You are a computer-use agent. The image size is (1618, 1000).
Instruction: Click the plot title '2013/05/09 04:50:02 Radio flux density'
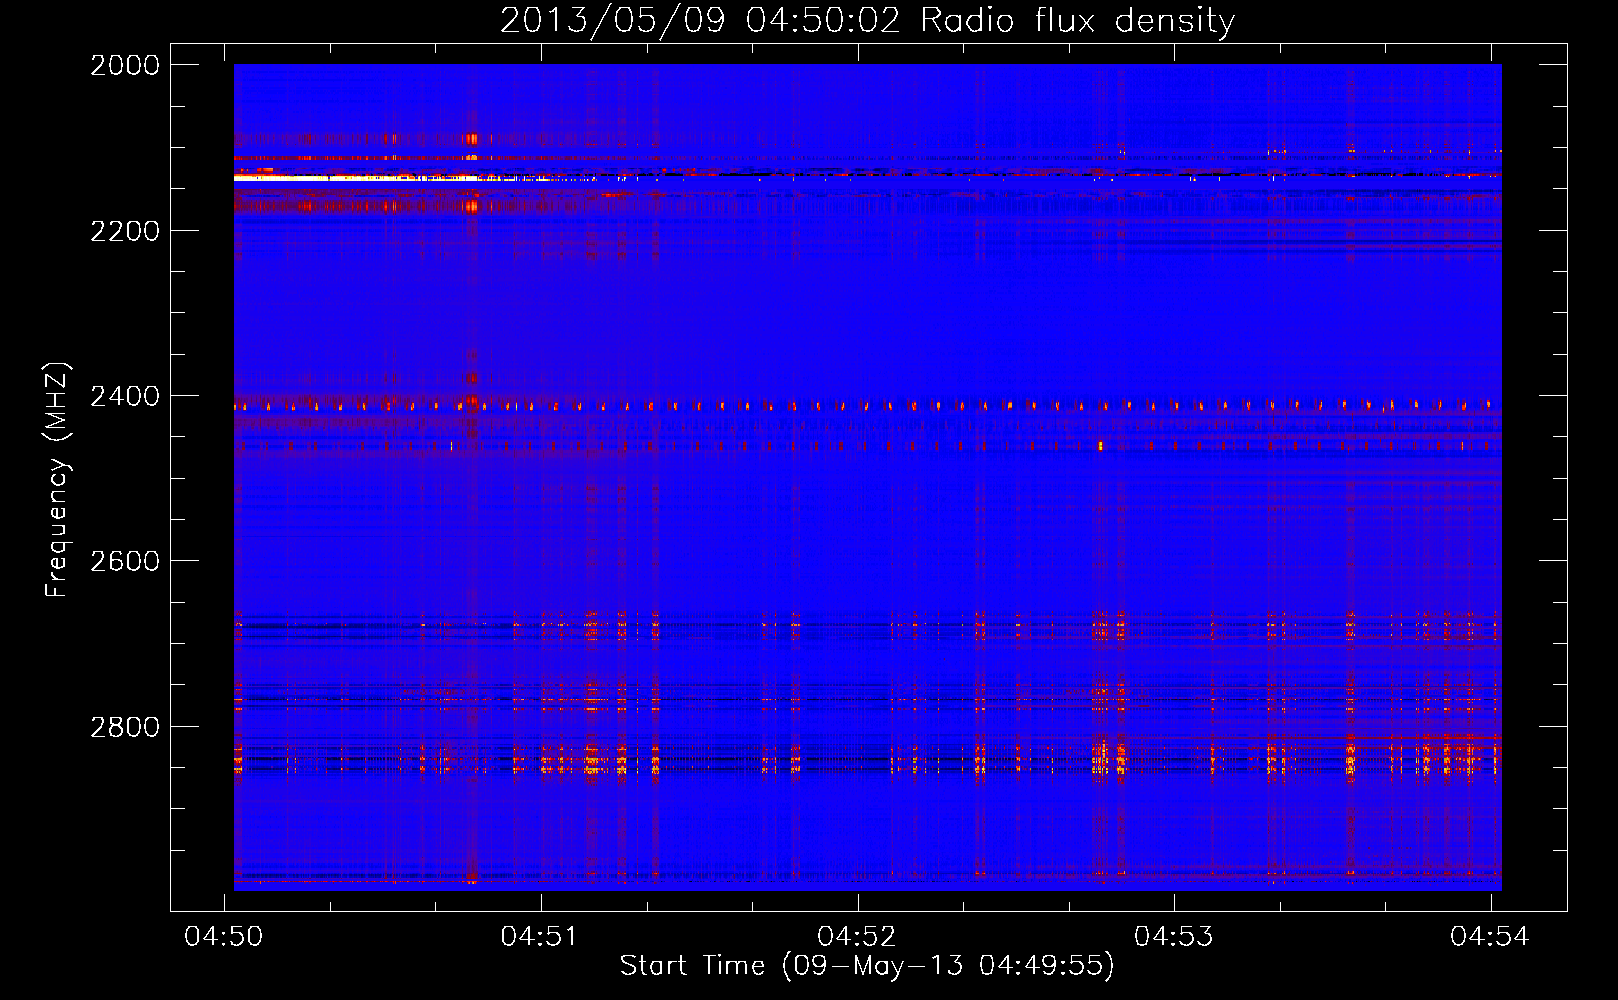coord(867,21)
